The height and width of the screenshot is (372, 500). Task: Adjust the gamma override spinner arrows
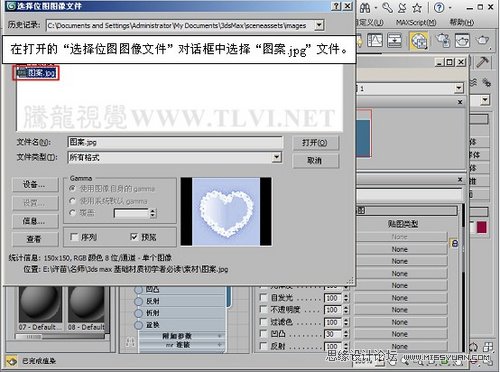tap(153, 213)
